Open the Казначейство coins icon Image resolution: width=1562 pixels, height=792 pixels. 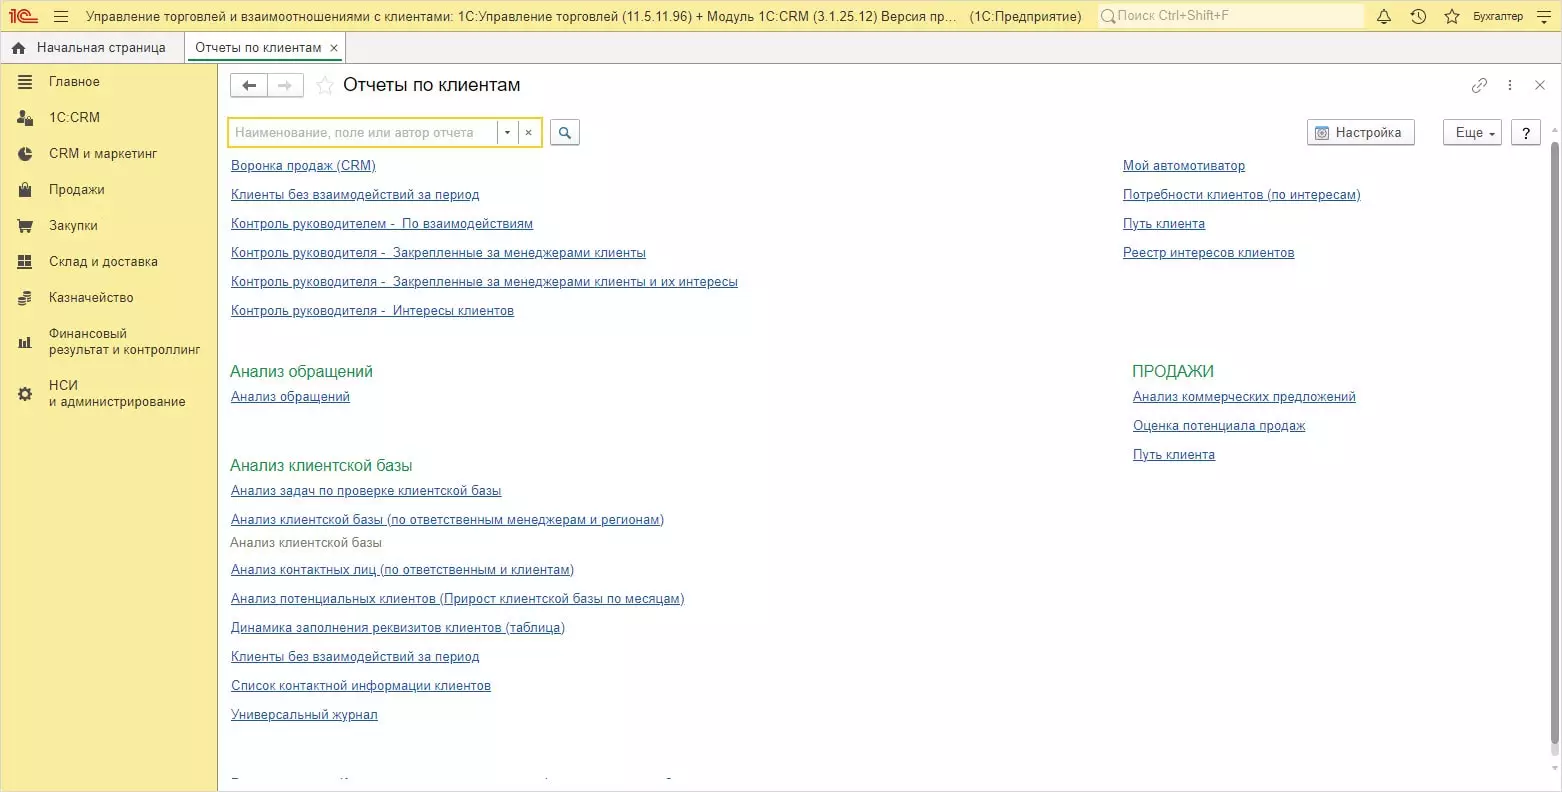pos(25,298)
